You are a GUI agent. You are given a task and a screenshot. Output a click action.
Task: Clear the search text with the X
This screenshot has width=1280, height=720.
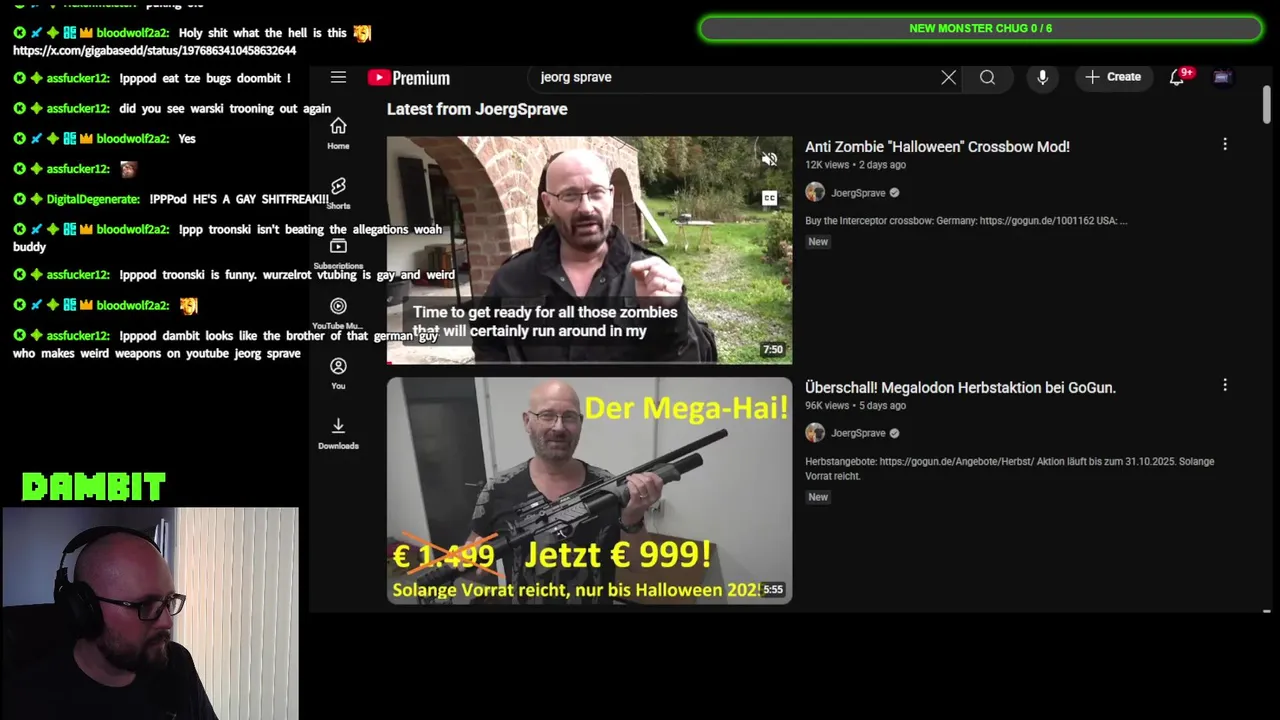948,77
